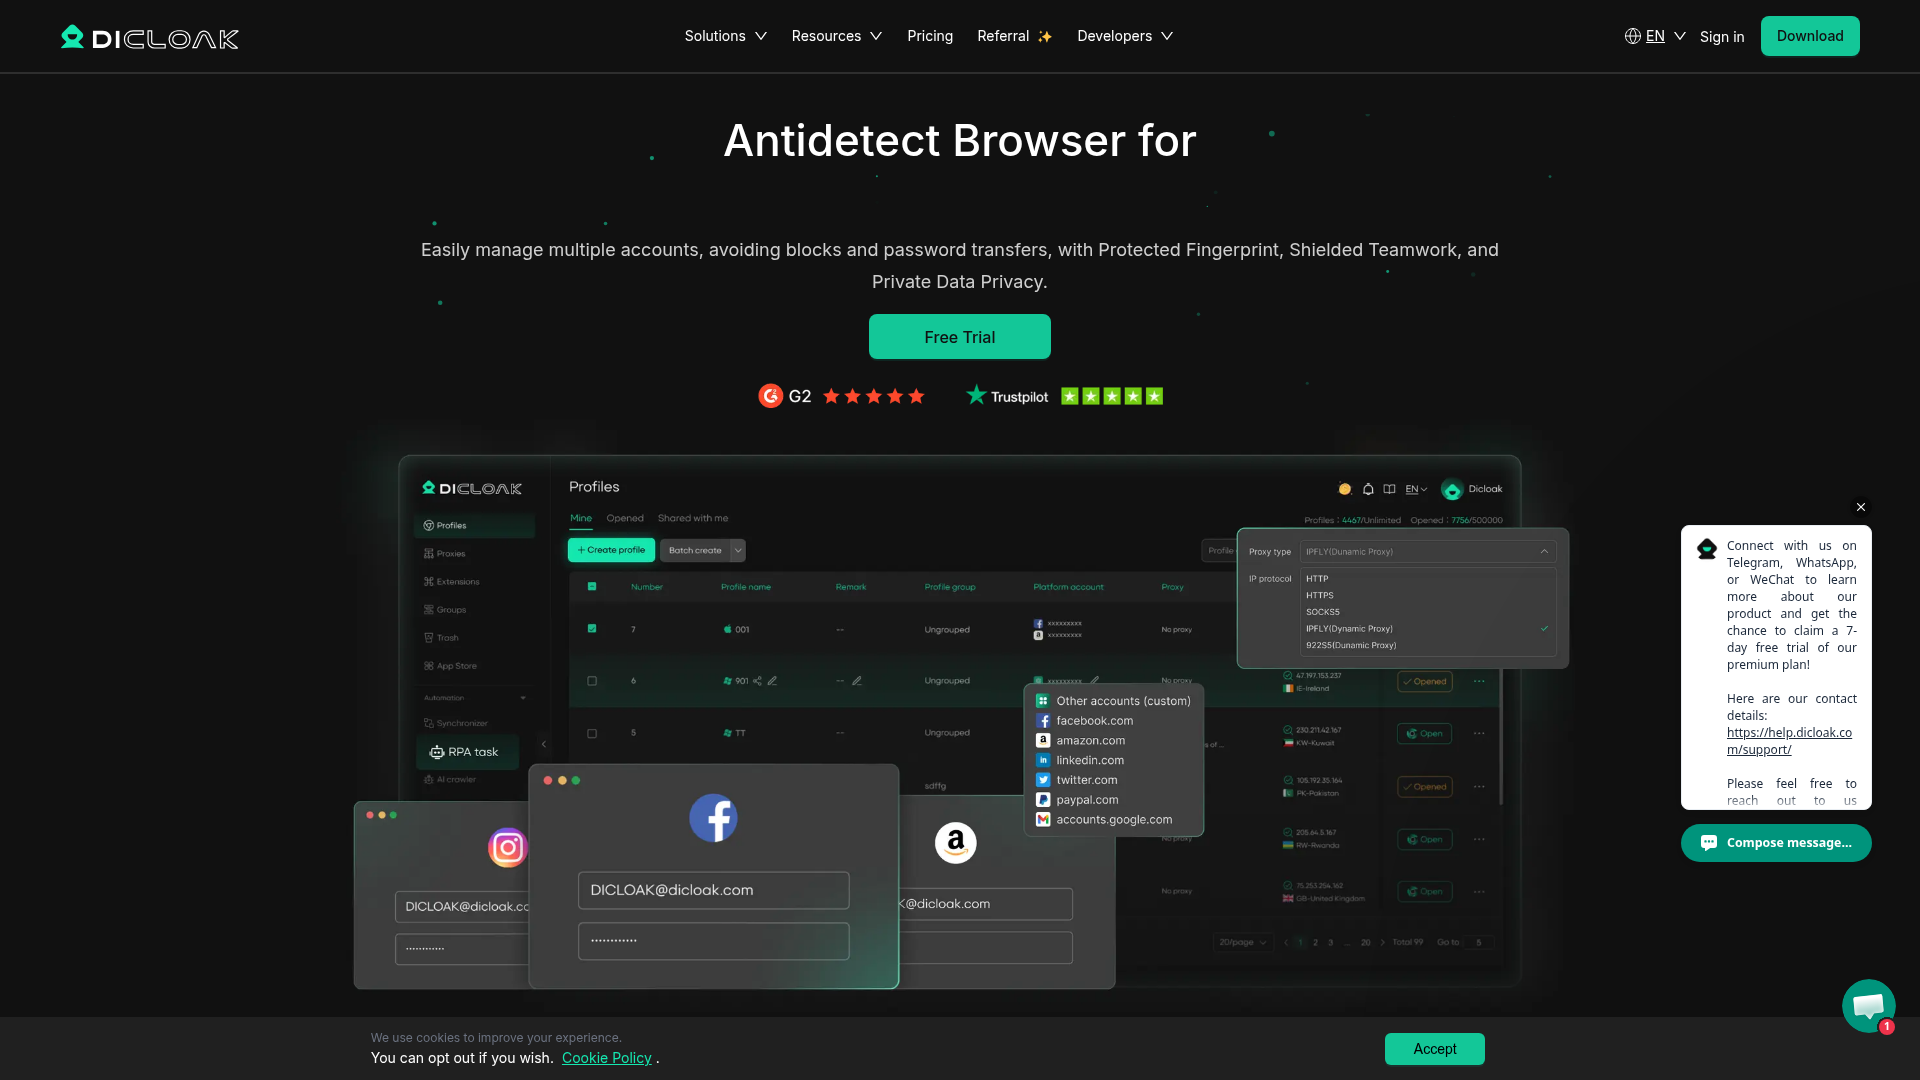Expand the Developers menu

(x=1125, y=36)
